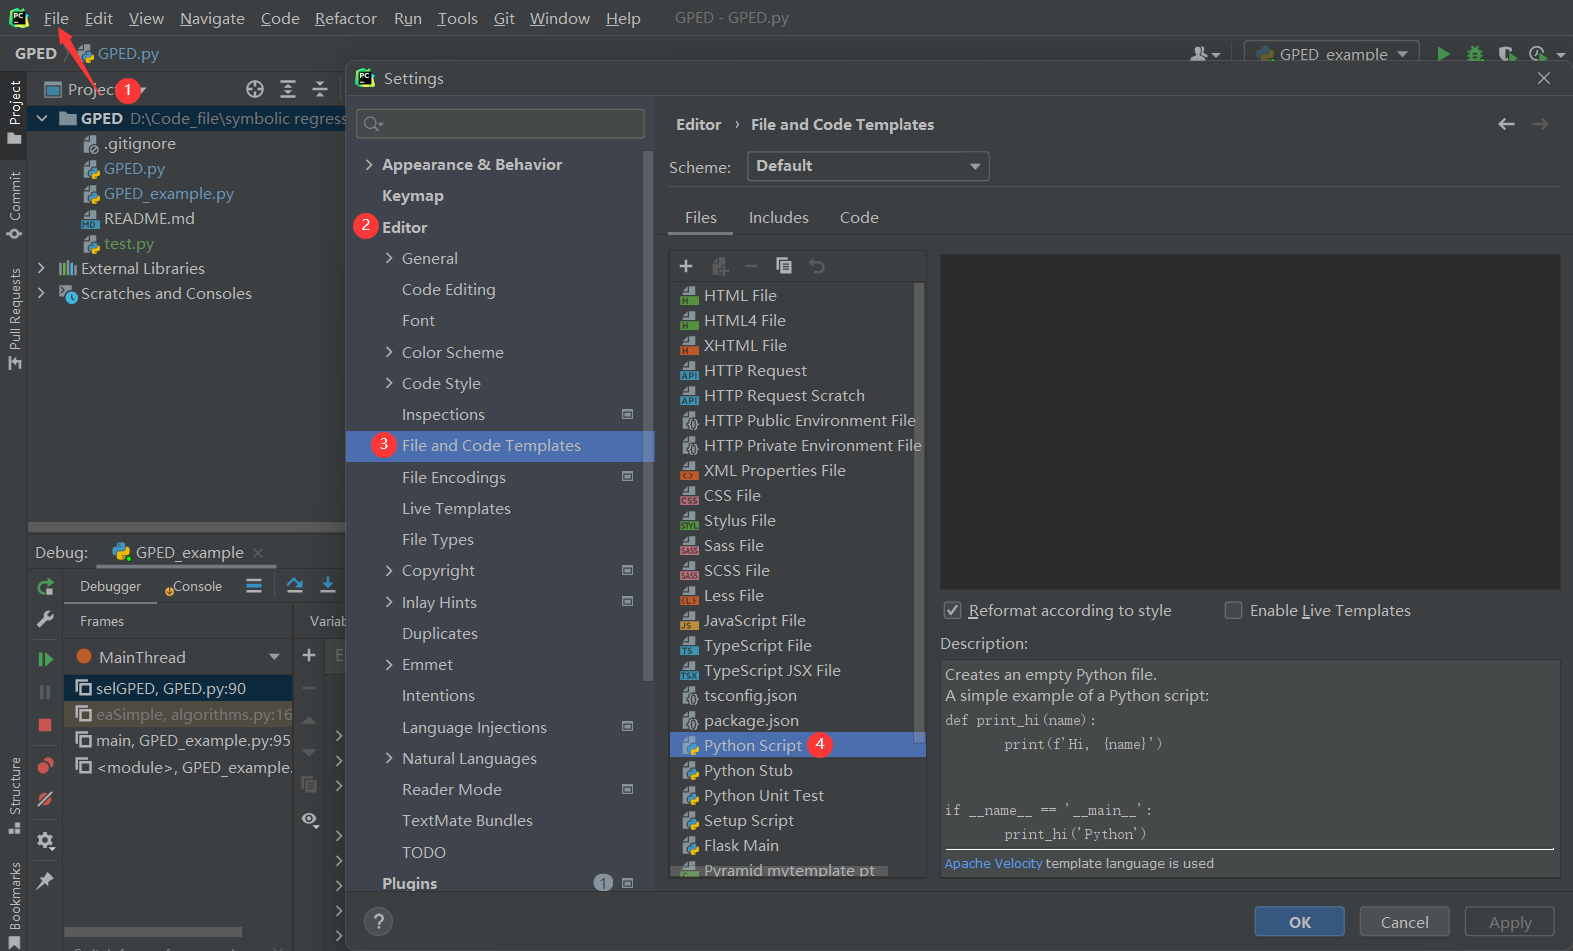Click the expand all icon in Project panel
Viewport: 1573px width, 951px height.
point(288,89)
